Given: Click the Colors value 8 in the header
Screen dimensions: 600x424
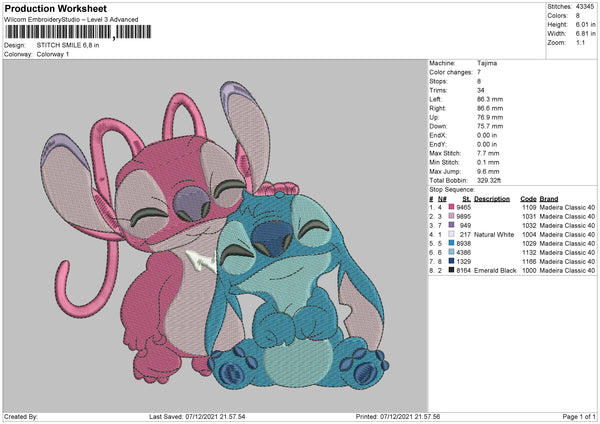Looking at the screenshot, I should coord(578,16).
